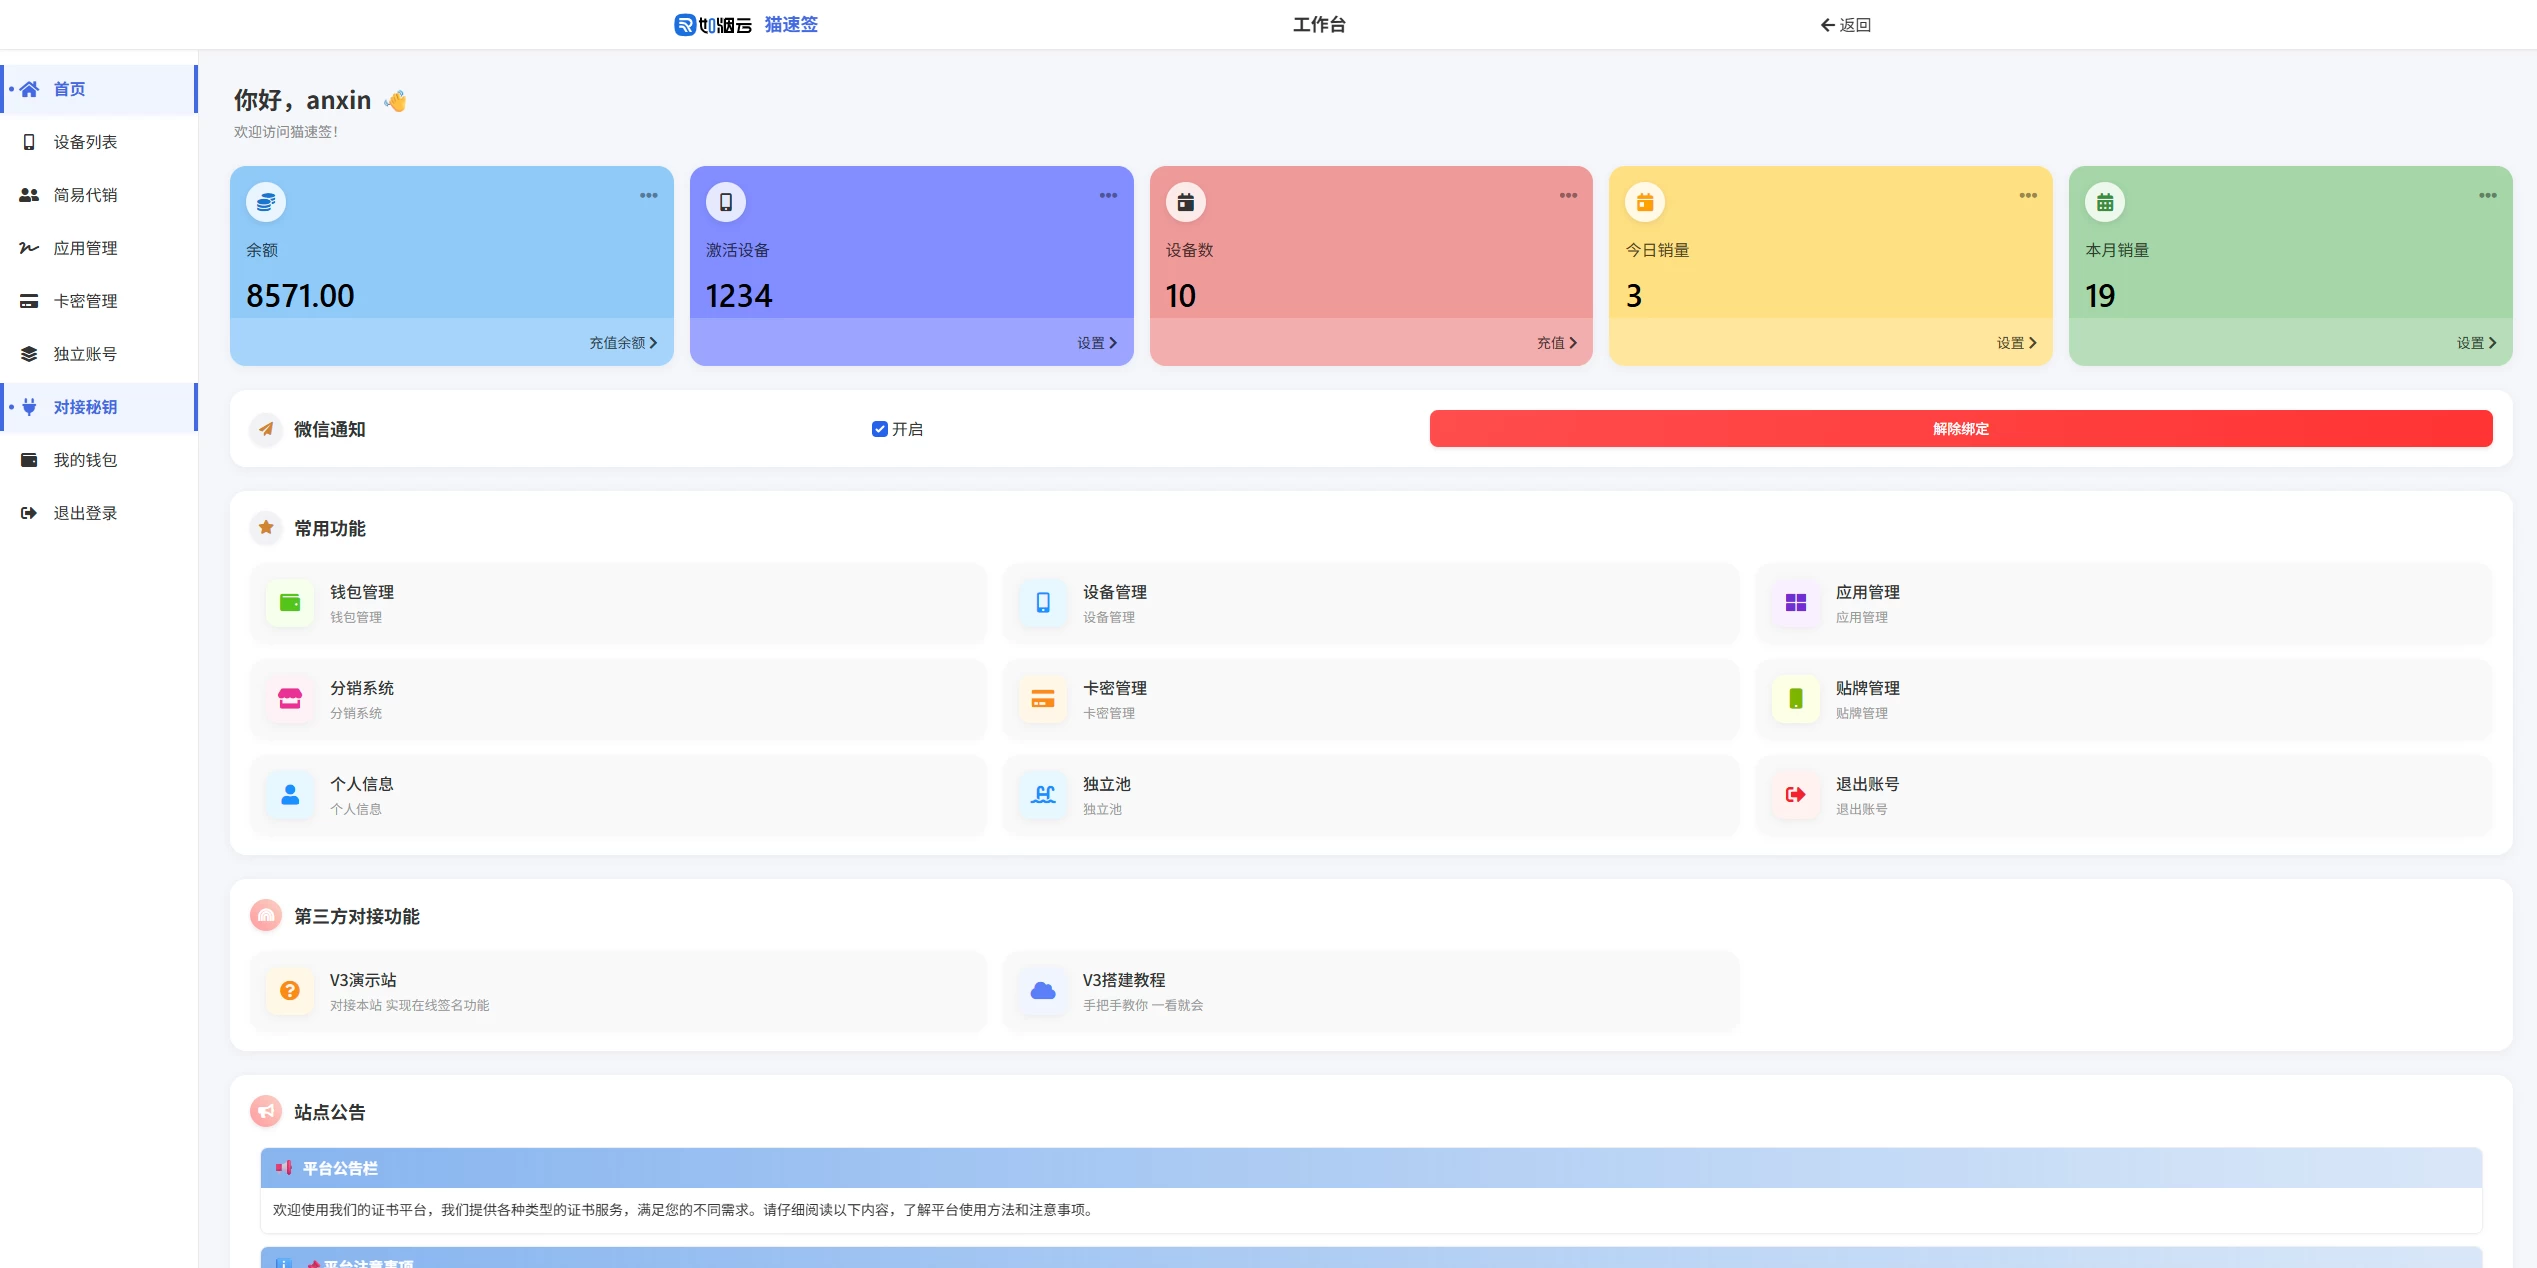
Task: Open options on the monthly sales (本月销量) card
Action: click(2488, 196)
